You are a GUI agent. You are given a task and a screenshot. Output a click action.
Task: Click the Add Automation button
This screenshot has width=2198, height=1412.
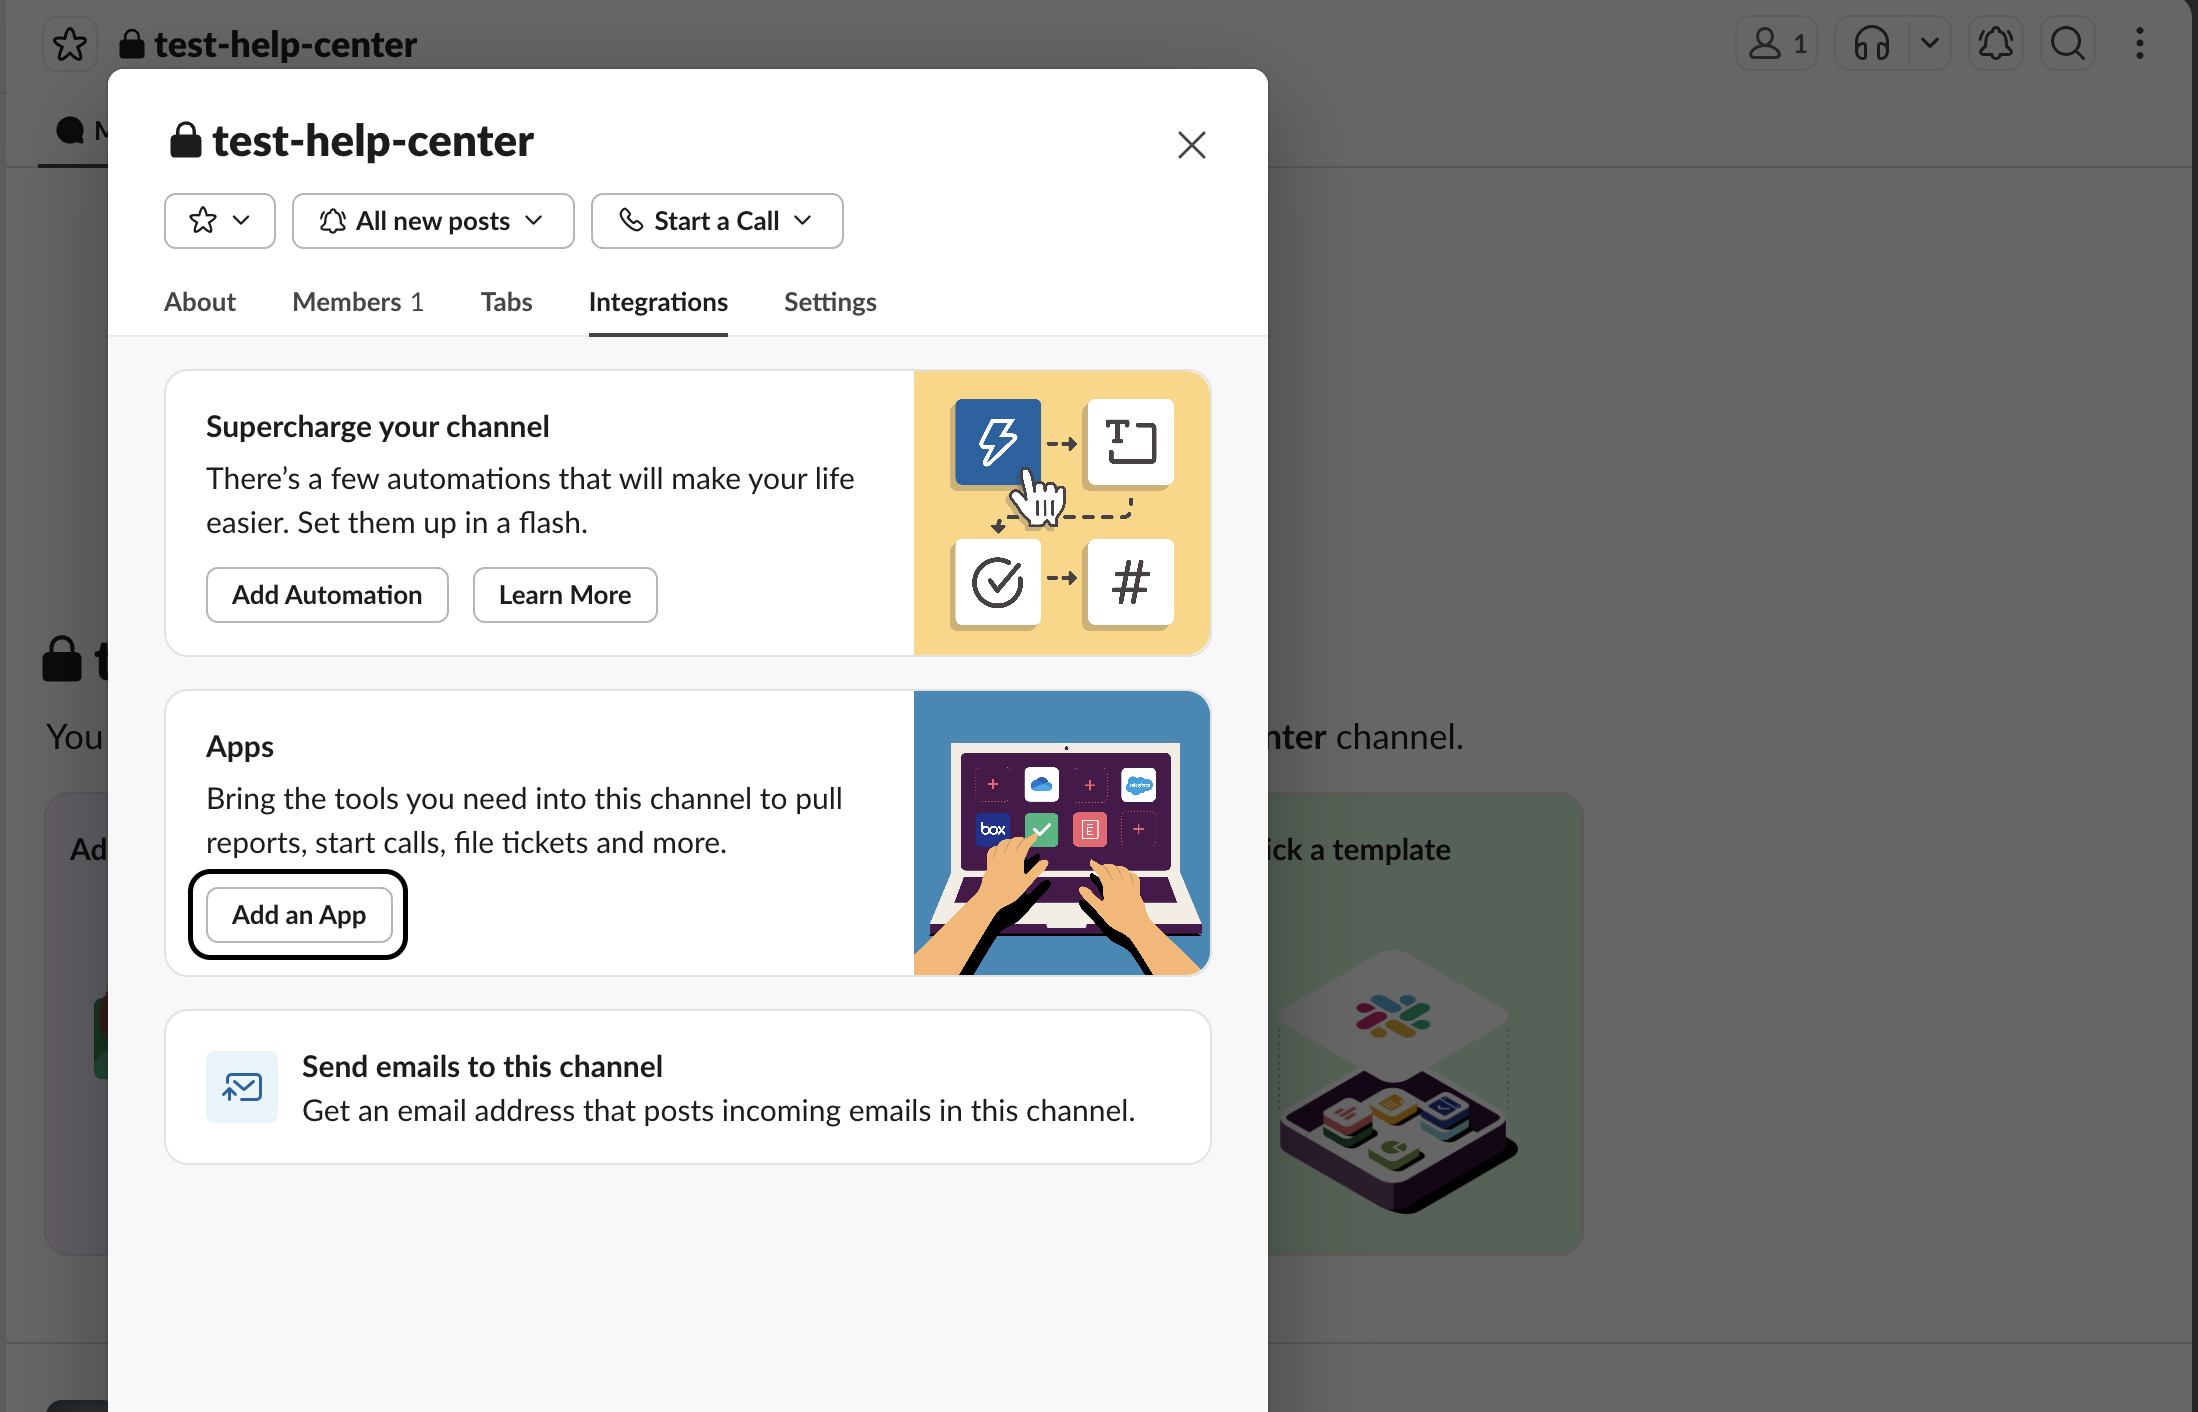click(x=327, y=595)
